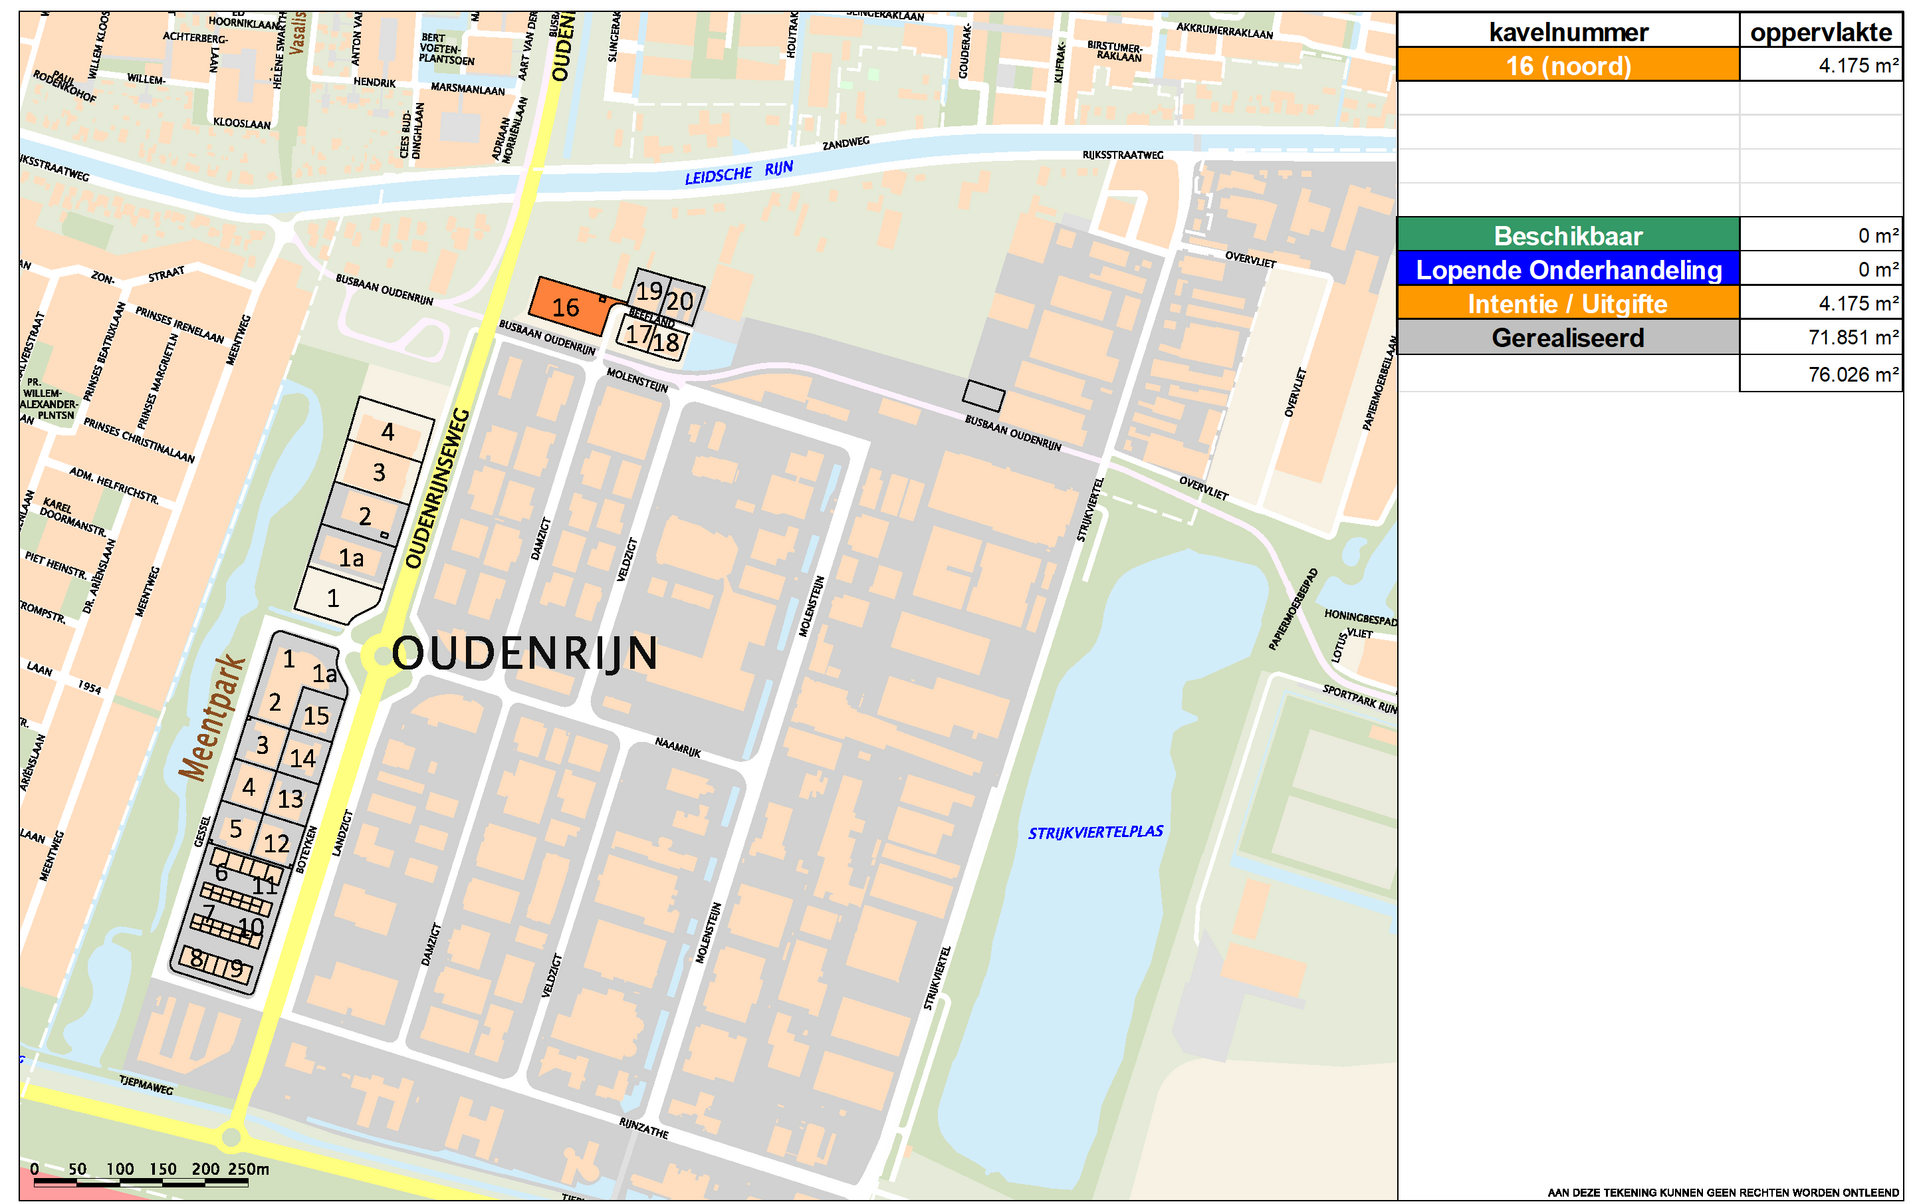The width and height of the screenshot is (1919, 1204).
Task: Click the grey 'Gerealiseerd' legend swatch
Action: (1568, 337)
